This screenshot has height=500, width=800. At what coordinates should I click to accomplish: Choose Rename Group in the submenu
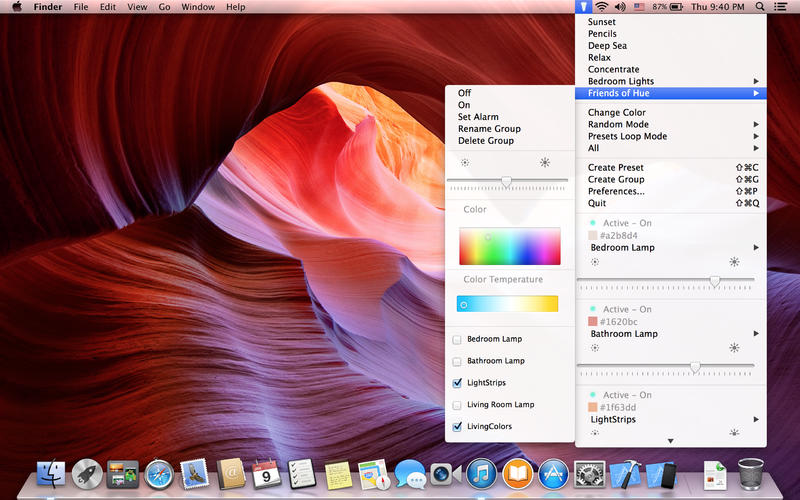point(510,129)
